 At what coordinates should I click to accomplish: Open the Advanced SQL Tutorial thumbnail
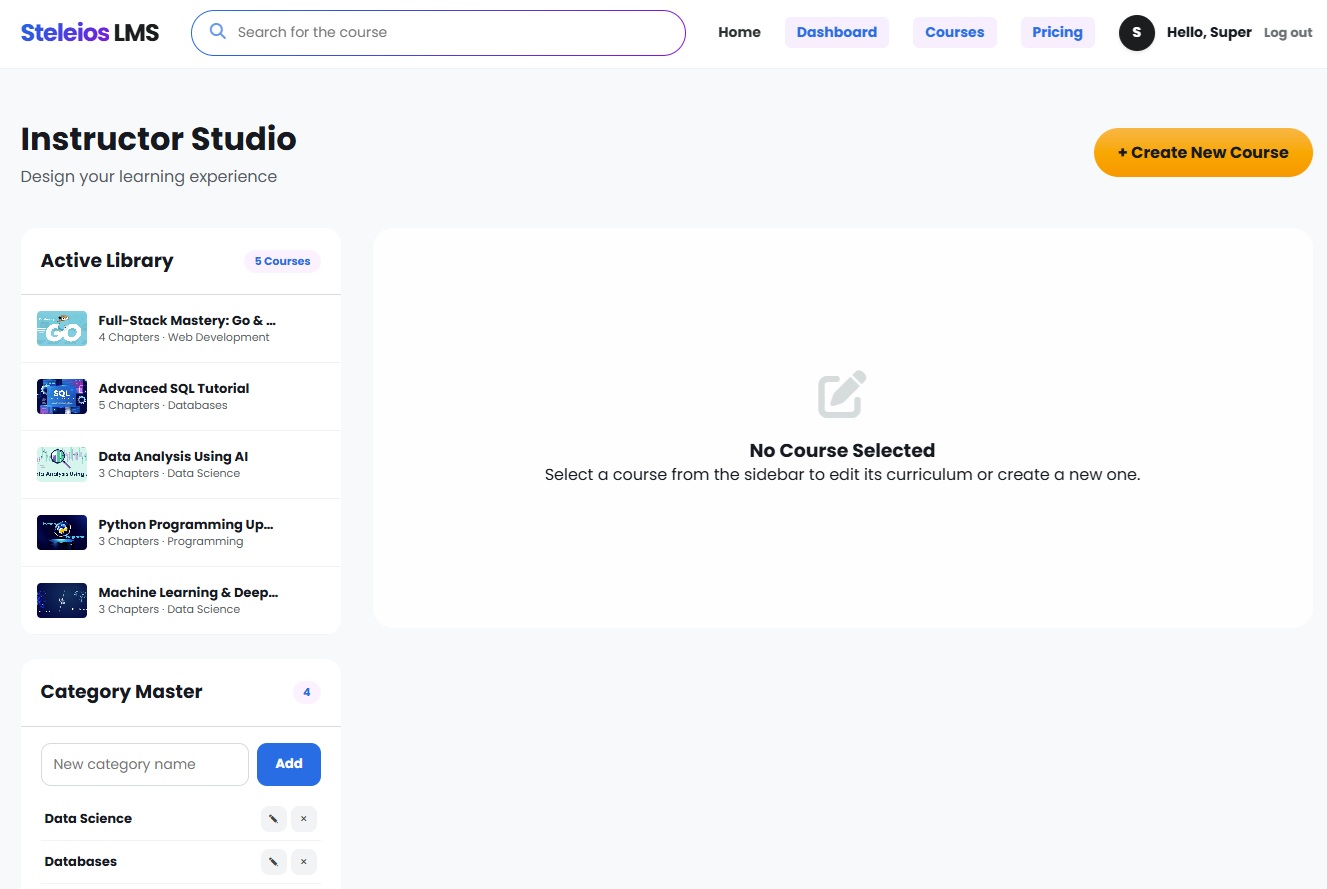coord(62,396)
